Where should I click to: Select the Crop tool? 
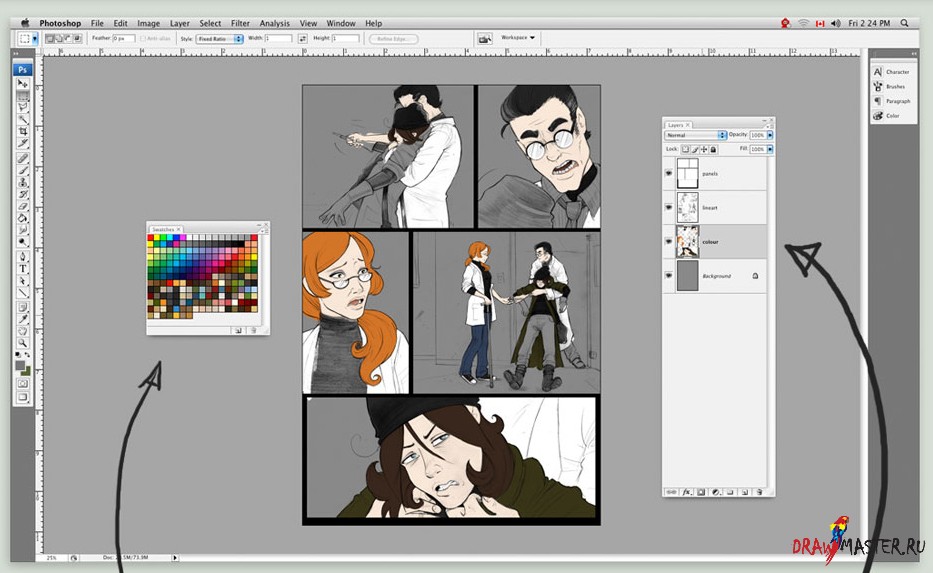point(23,131)
